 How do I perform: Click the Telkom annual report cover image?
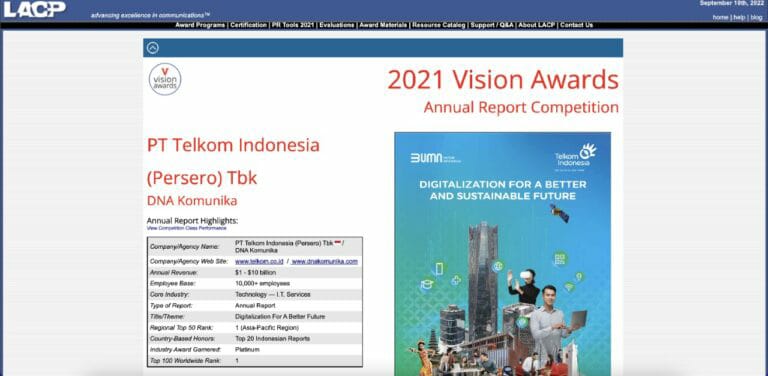[x=503, y=254]
